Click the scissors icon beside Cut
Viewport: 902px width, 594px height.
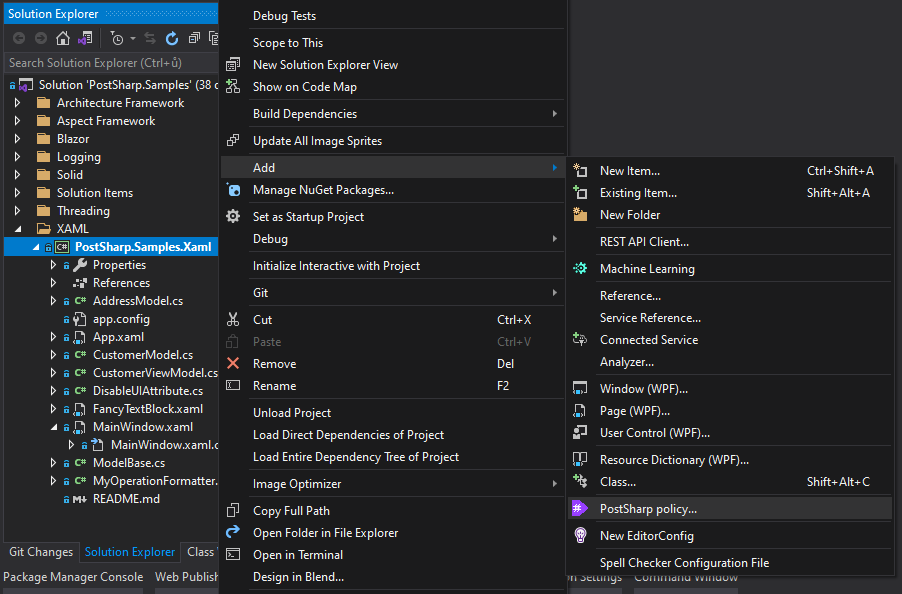click(233, 319)
